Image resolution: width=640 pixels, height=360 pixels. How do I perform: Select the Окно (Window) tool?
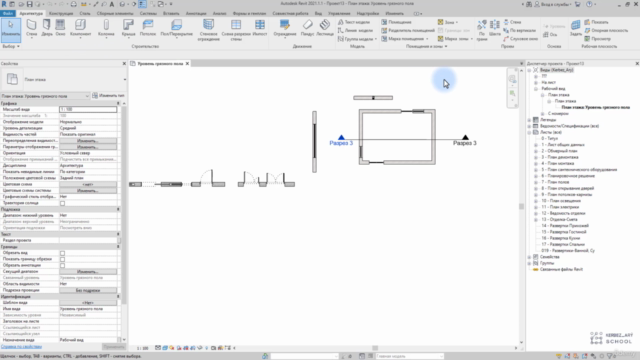tap(60, 28)
